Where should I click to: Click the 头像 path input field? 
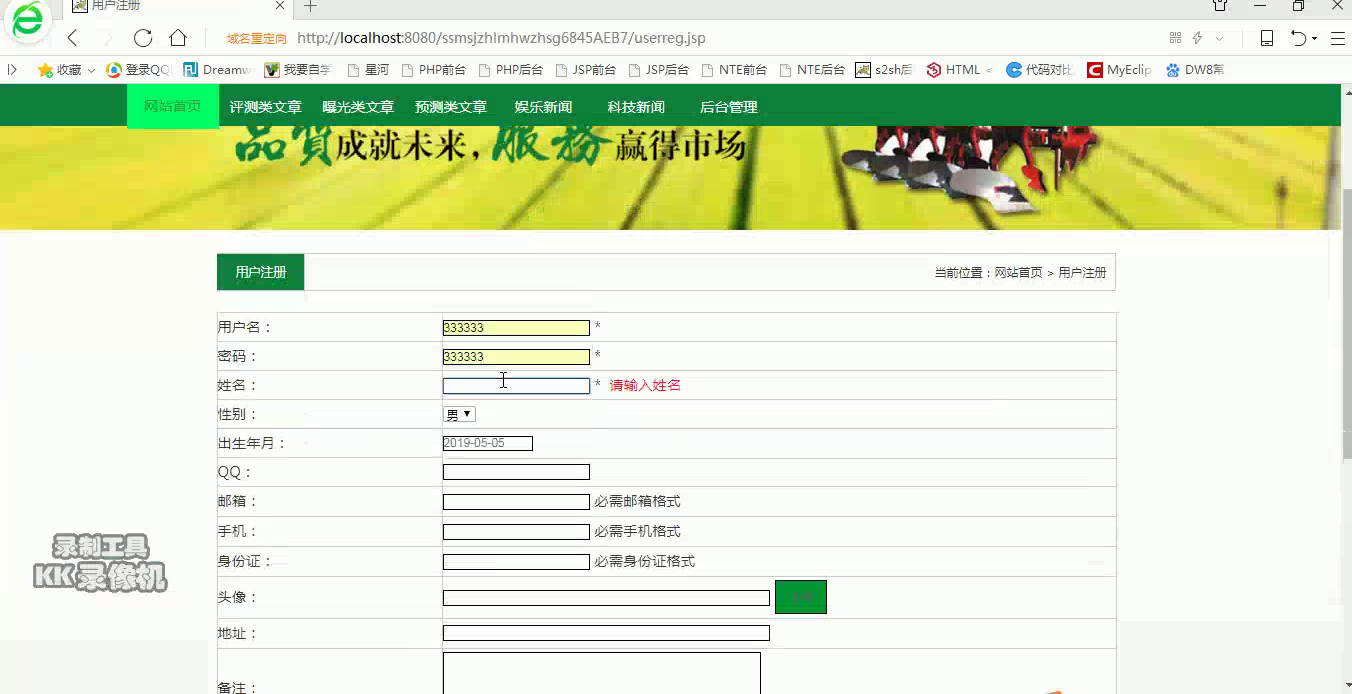point(606,598)
